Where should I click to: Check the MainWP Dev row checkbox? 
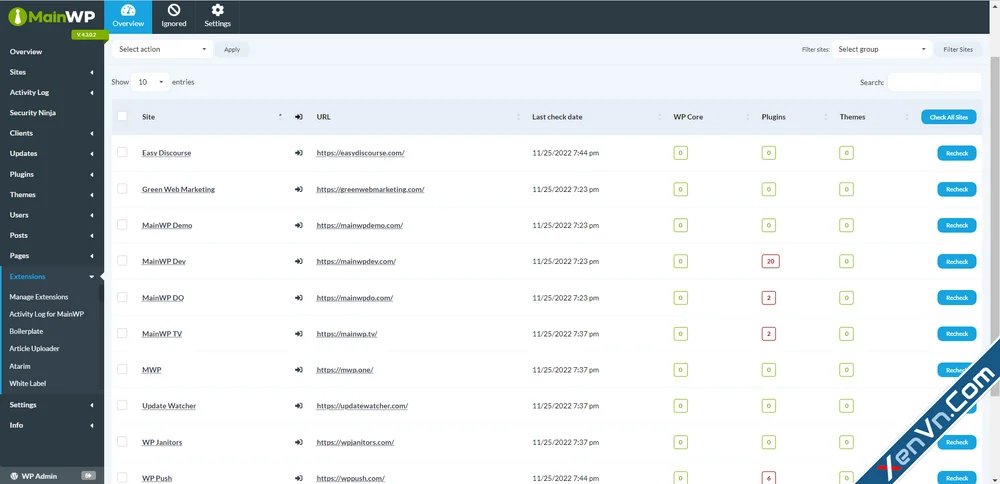point(122,261)
